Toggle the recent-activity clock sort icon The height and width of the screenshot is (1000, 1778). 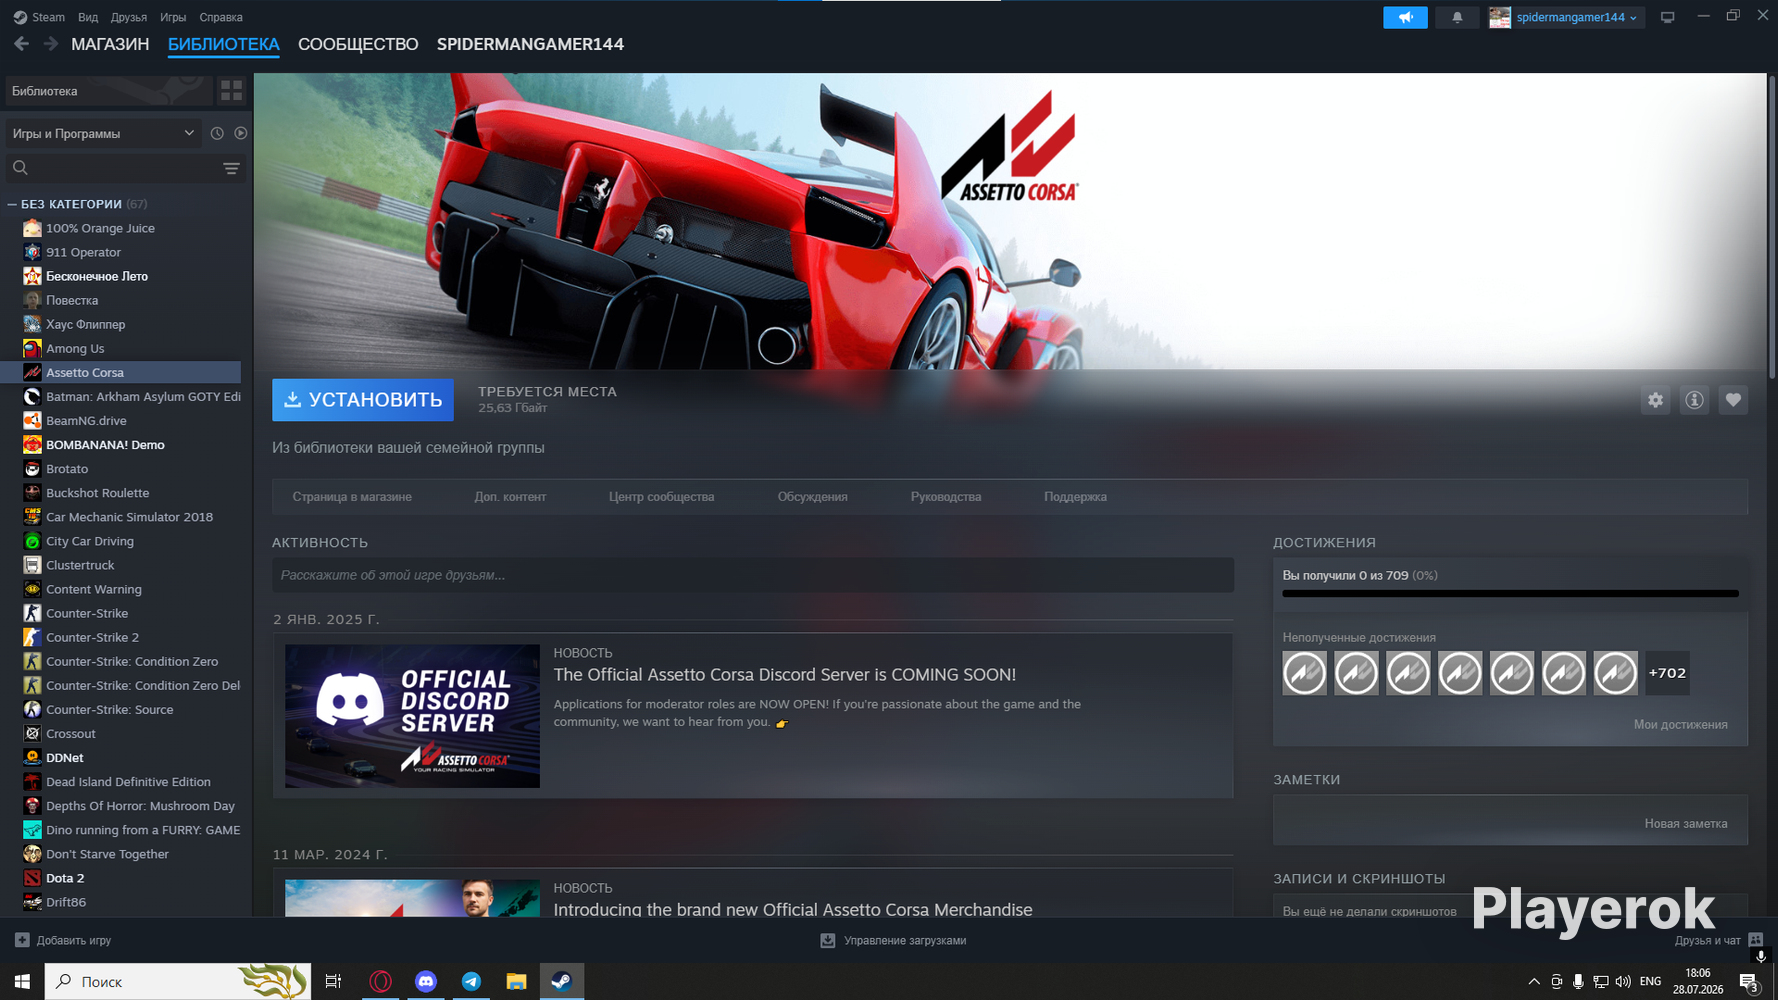(x=217, y=133)
